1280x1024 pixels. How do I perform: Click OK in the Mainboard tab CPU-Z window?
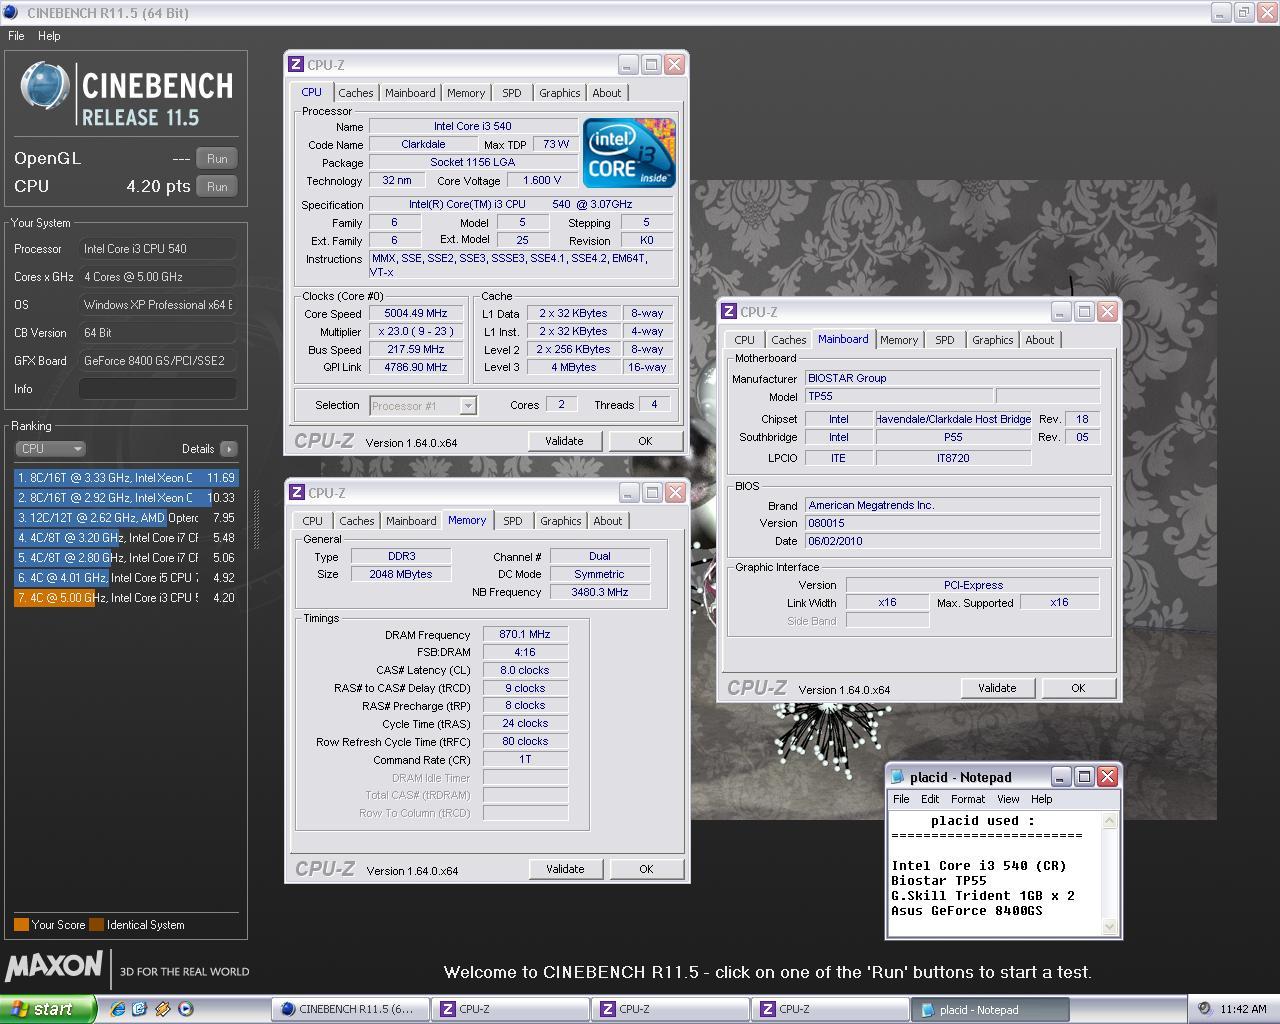coord(1078,688)
